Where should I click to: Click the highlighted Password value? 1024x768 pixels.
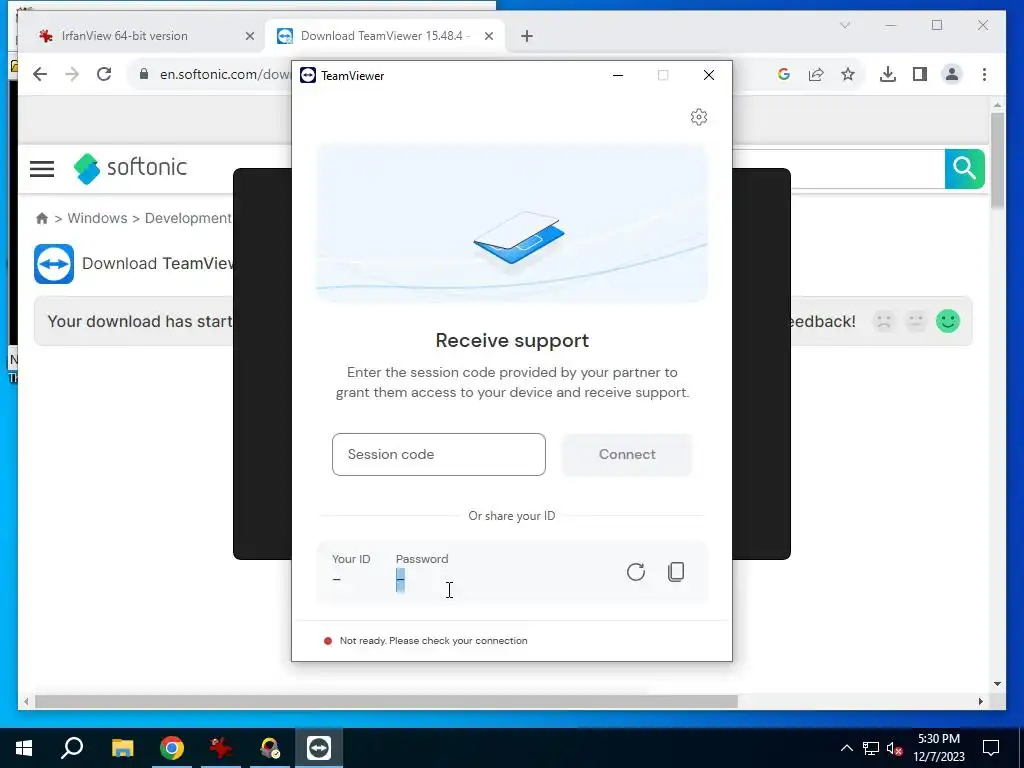coord(400,580)
